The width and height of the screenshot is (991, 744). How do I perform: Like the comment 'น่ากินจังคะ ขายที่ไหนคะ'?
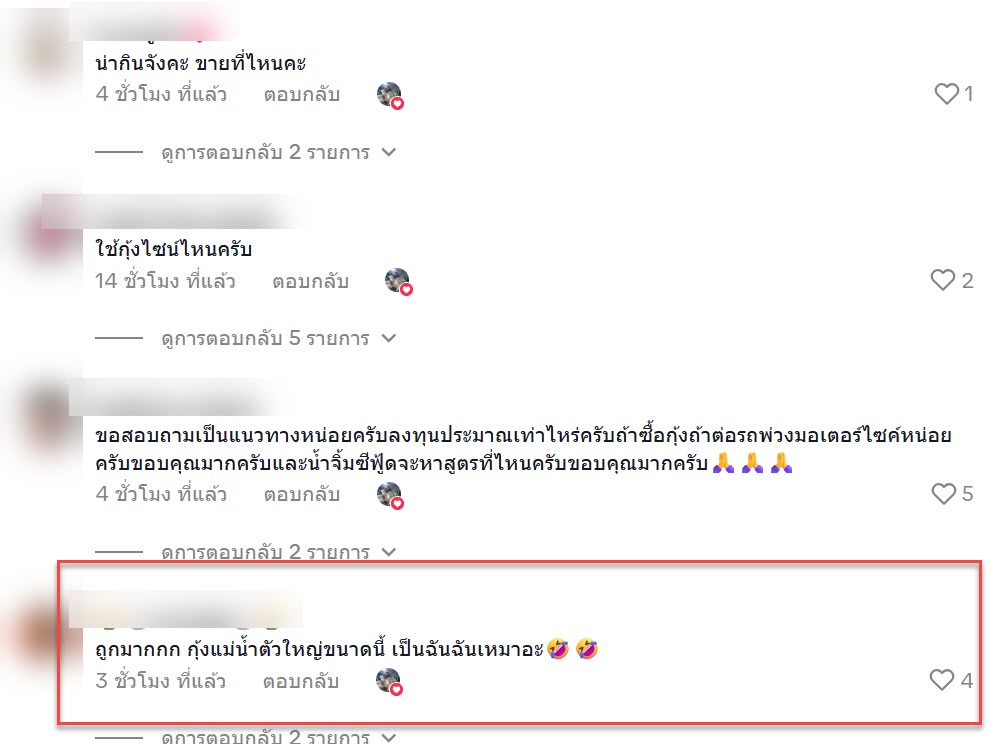pos(946,94)
